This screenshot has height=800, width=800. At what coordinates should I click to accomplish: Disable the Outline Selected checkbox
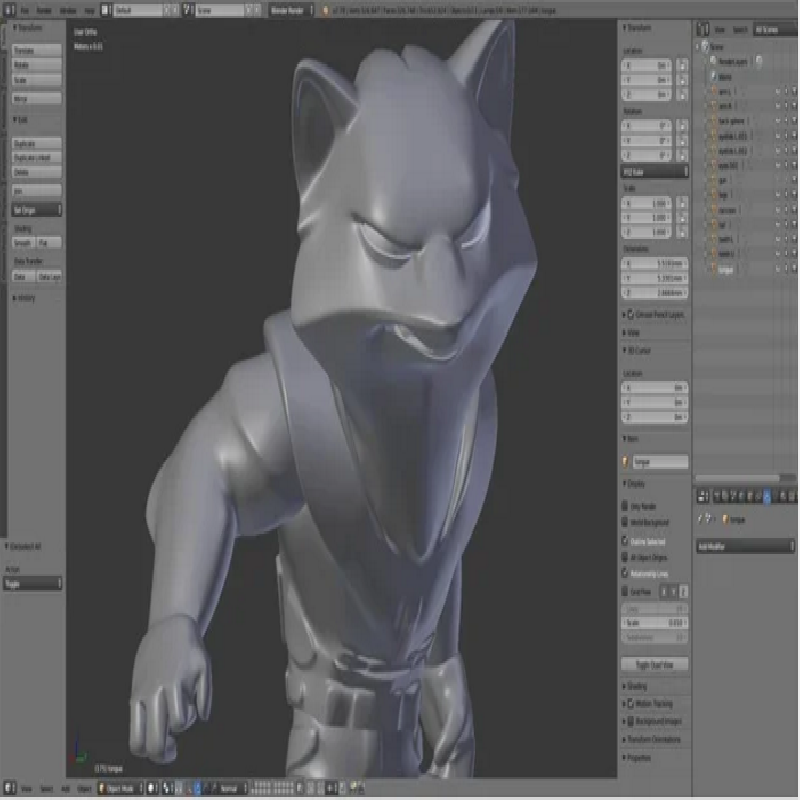626,540
